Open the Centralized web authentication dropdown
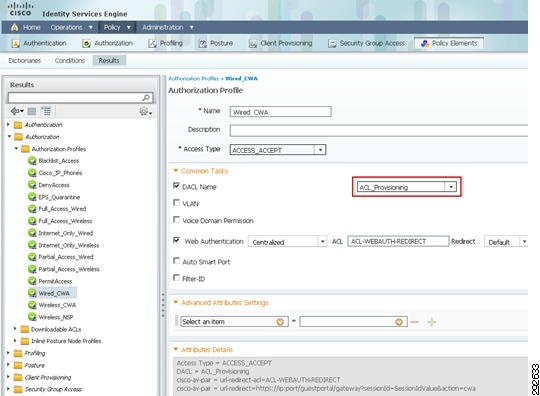540x396 pixels. click(322, 241)
